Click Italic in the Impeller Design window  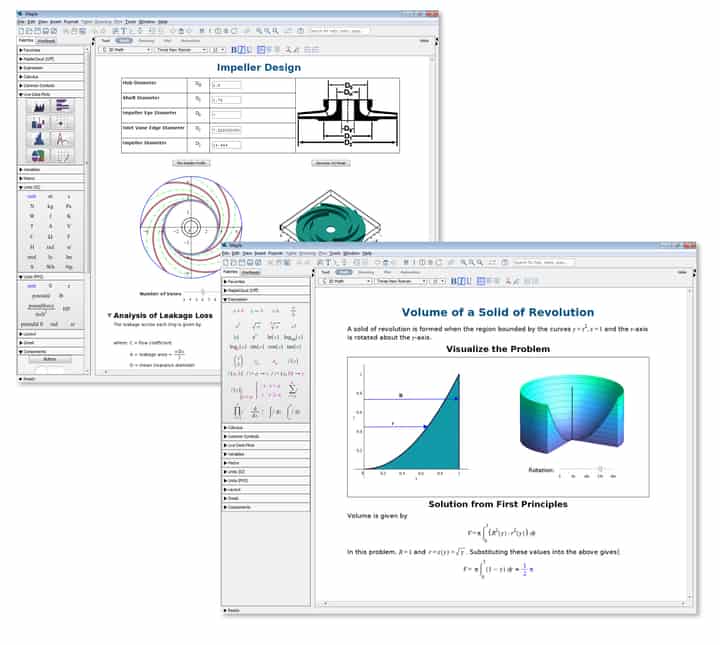[x=241, y=50]
